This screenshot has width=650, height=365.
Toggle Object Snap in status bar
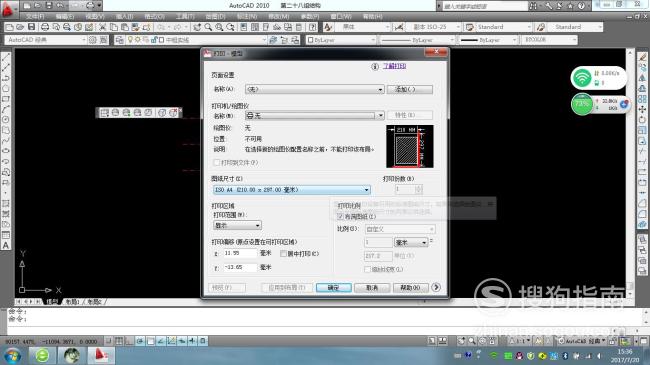click(x=150, y=341)
